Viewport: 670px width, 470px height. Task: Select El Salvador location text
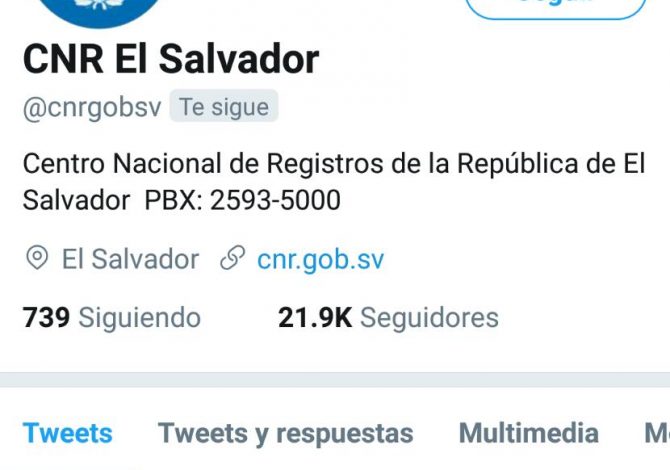130,259
